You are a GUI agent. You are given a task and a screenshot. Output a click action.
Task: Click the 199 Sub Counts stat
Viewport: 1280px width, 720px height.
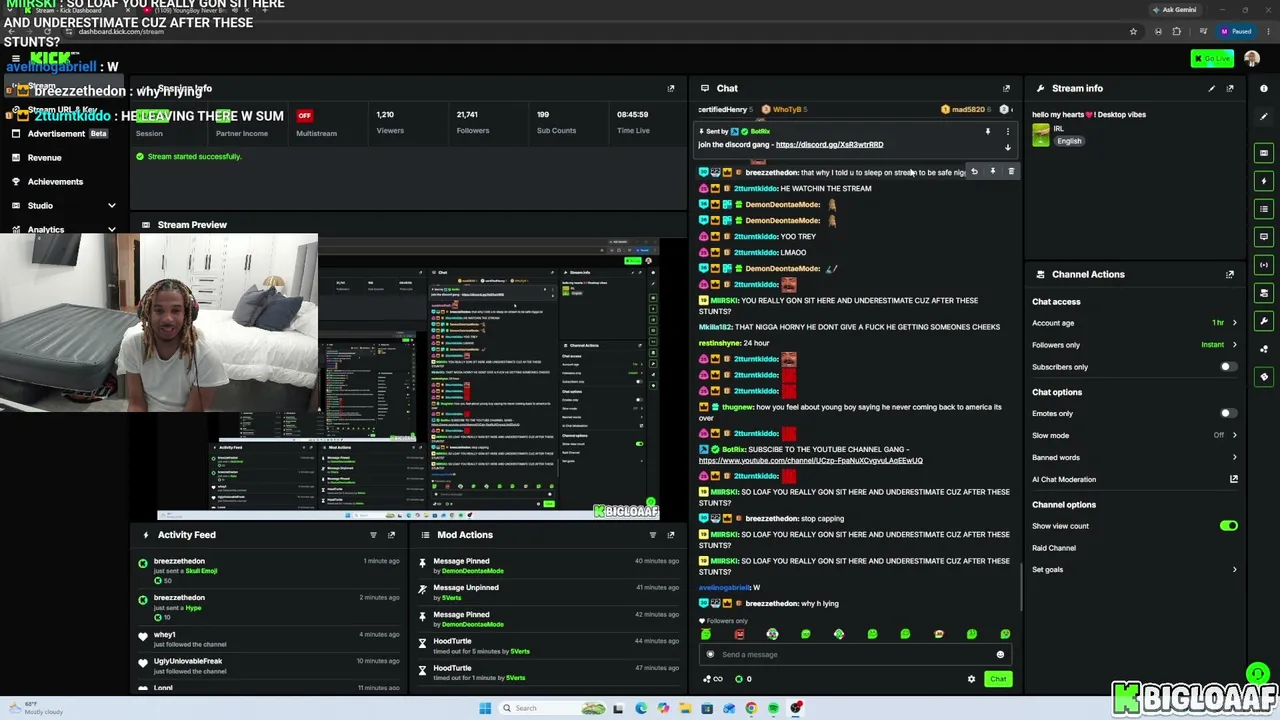(556, 122)
